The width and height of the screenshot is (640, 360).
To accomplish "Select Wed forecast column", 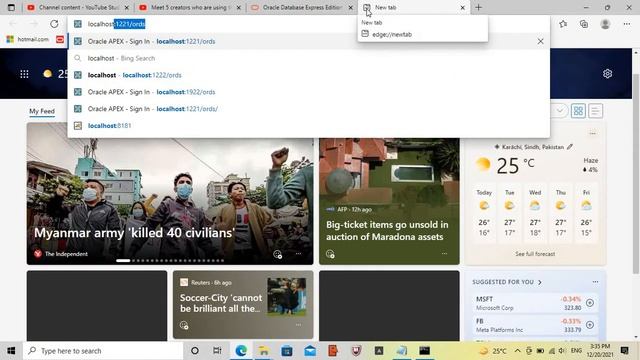I will point(535,214).
